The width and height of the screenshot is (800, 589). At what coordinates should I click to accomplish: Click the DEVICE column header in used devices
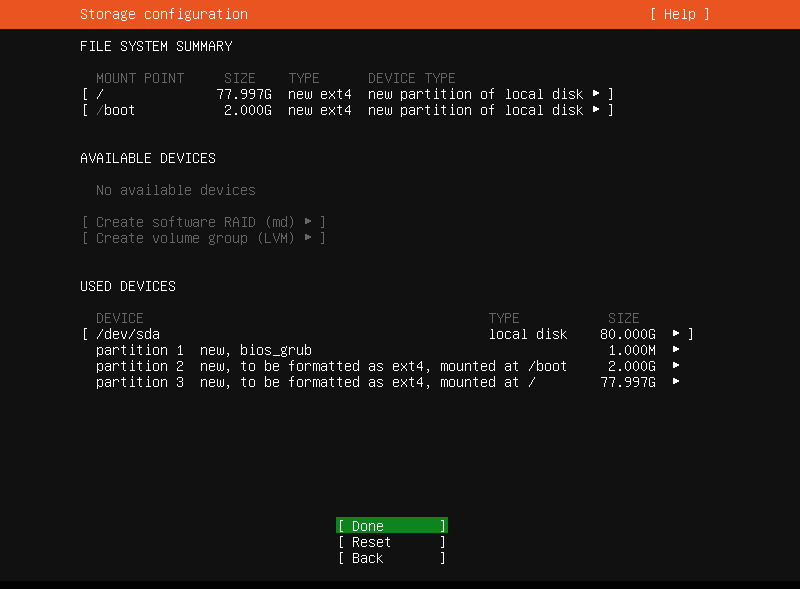click(119, 318)
